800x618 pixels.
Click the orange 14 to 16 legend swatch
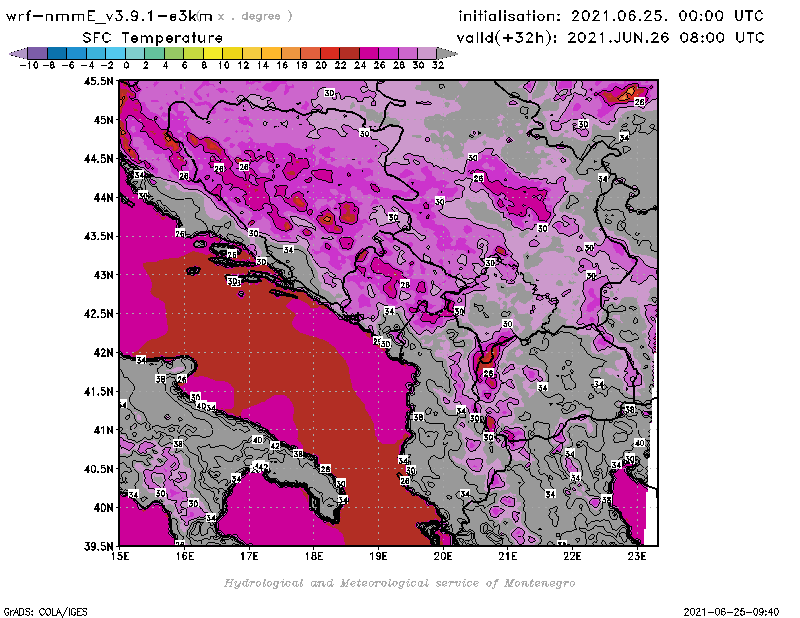click(x=271, y=53)
